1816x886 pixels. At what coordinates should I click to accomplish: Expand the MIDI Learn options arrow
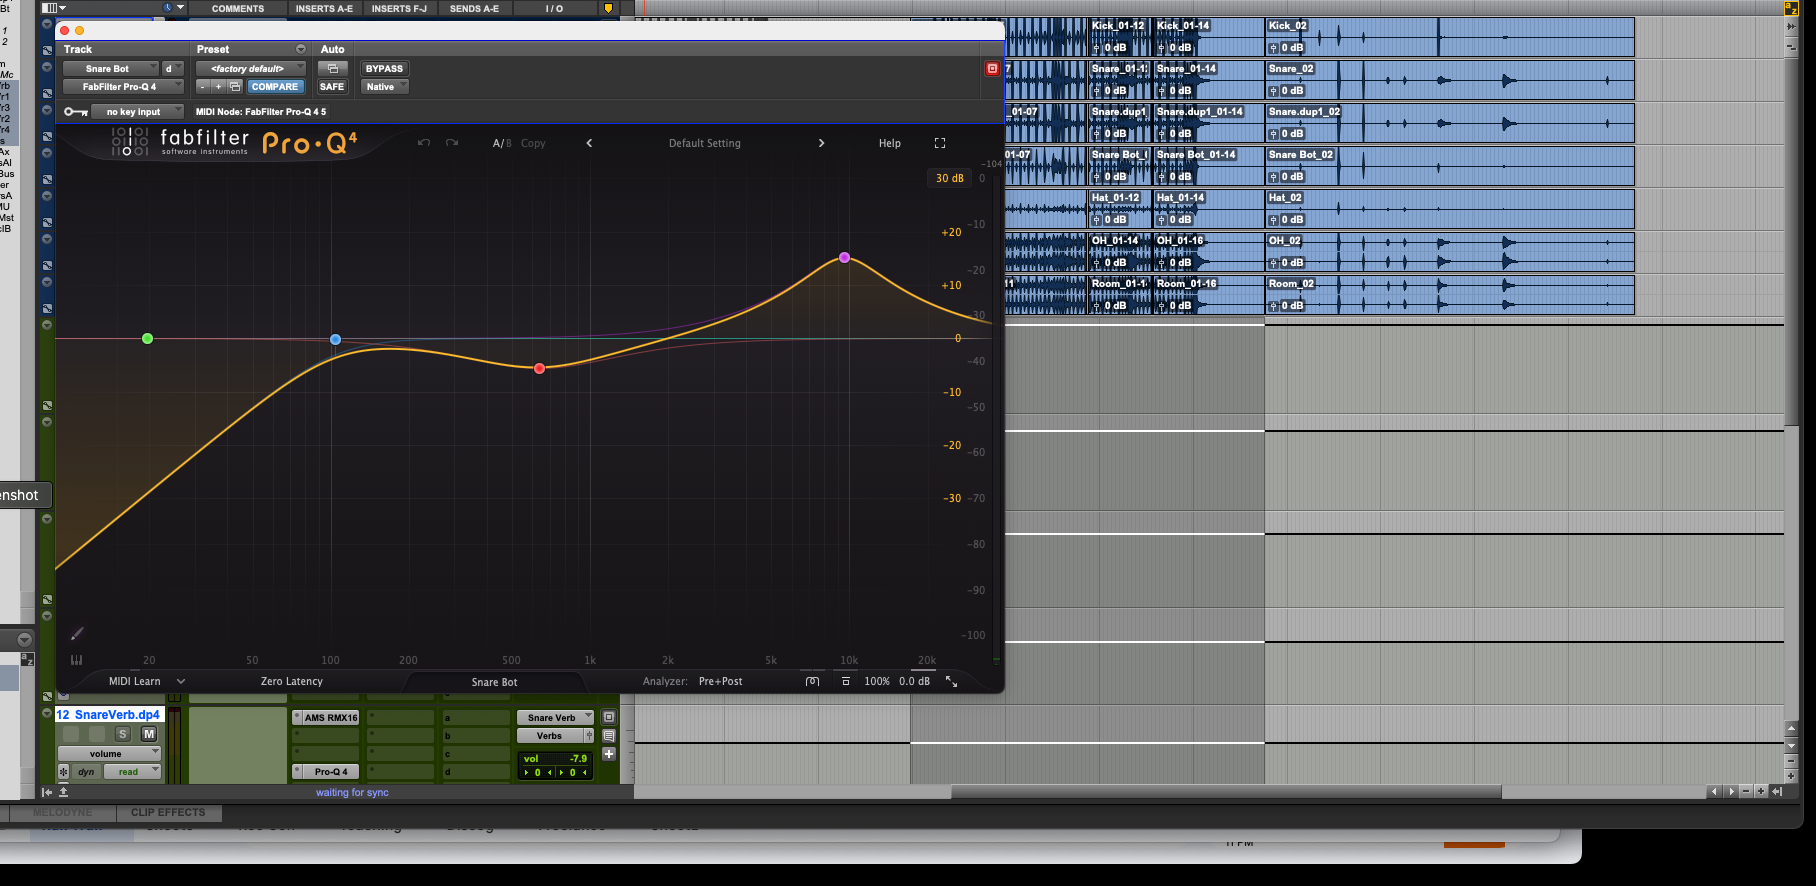181,681
